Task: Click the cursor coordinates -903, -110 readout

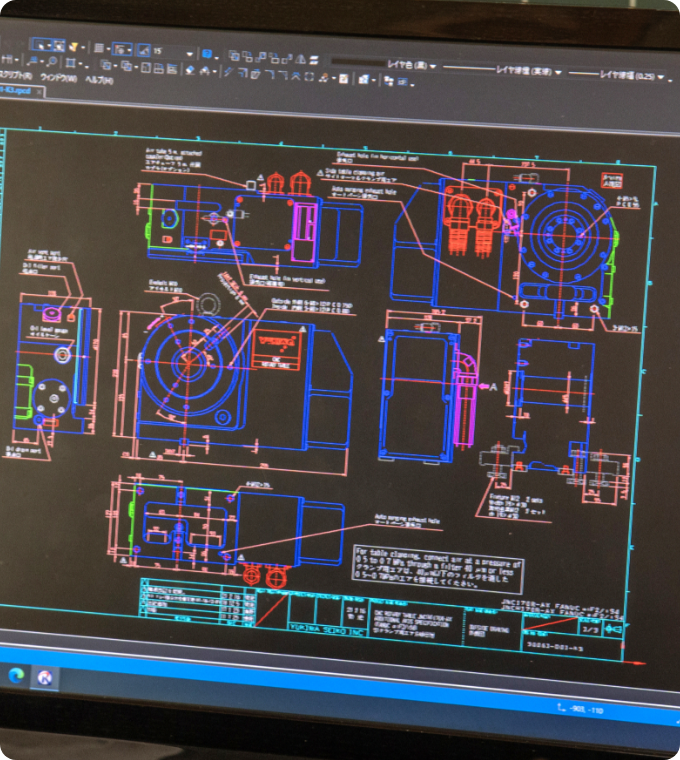Action: (x=586, y=710)
